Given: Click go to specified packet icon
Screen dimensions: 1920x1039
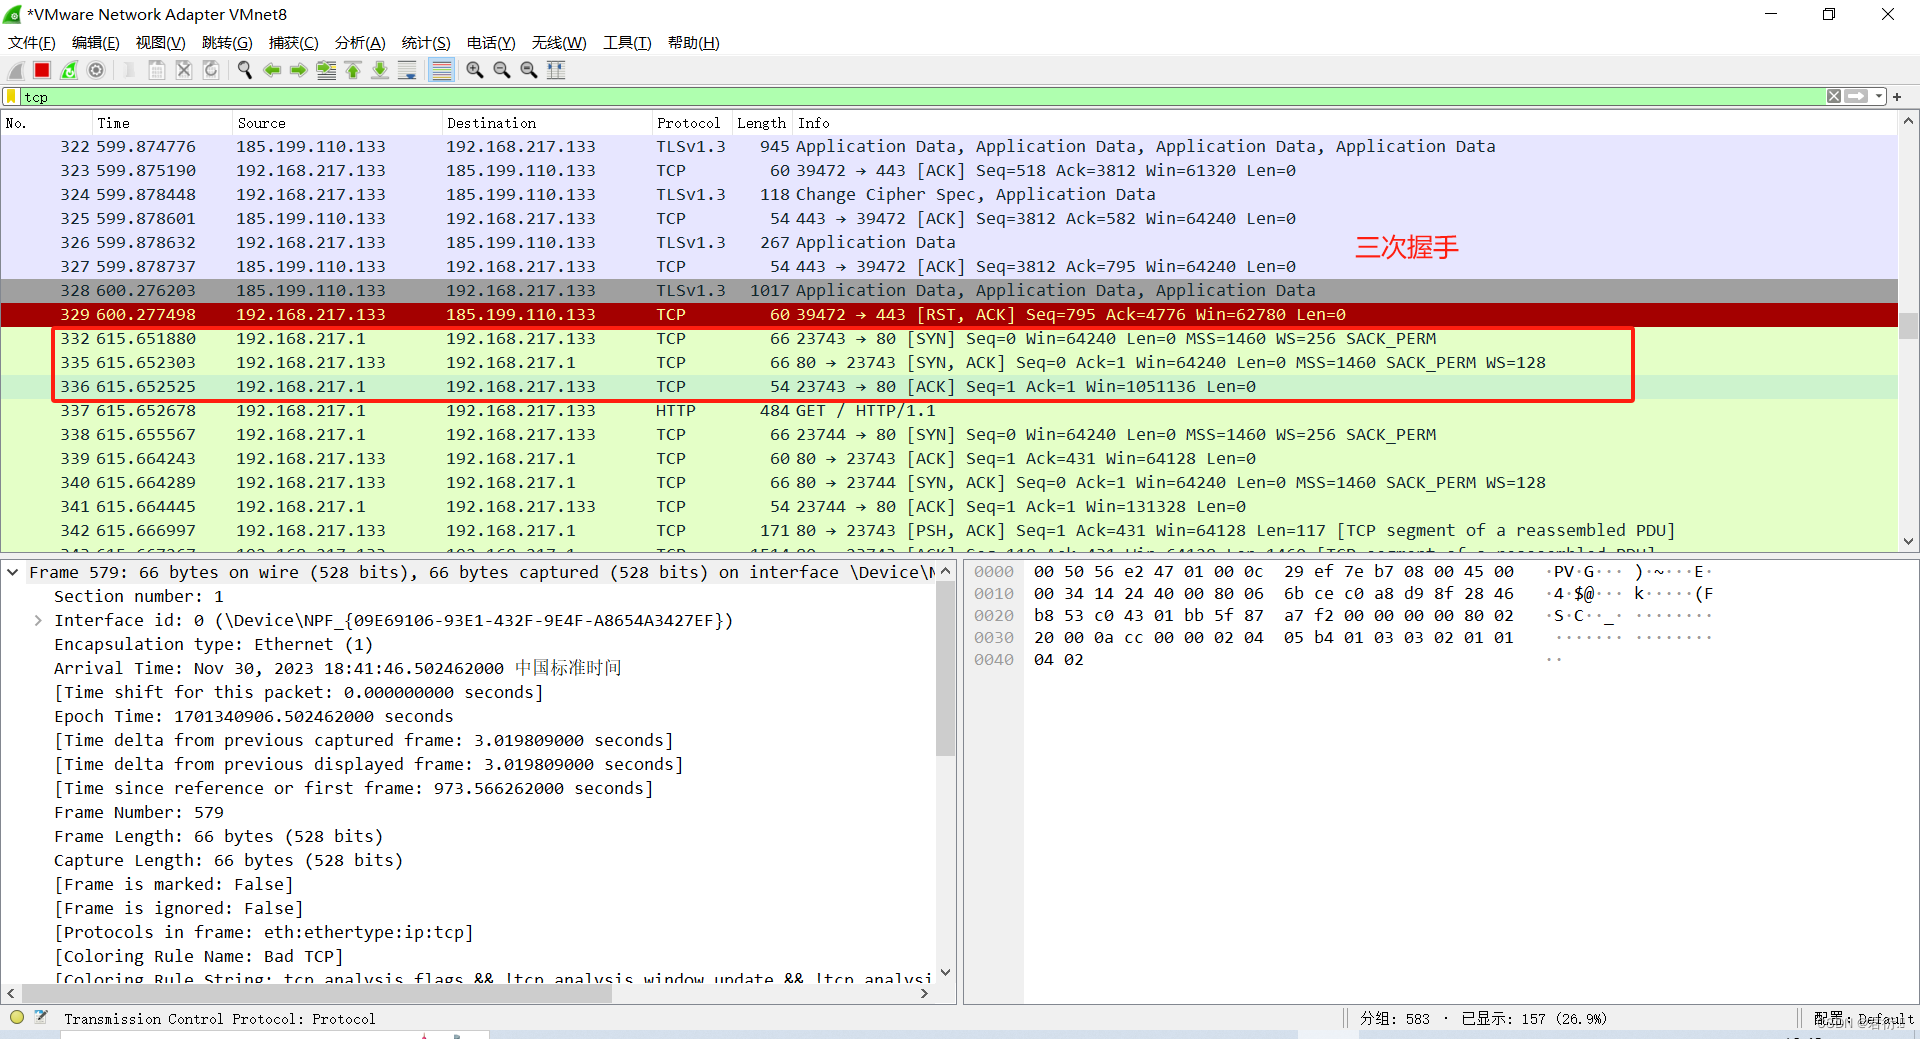Looking at the screenshot, I should coord(326,70).
